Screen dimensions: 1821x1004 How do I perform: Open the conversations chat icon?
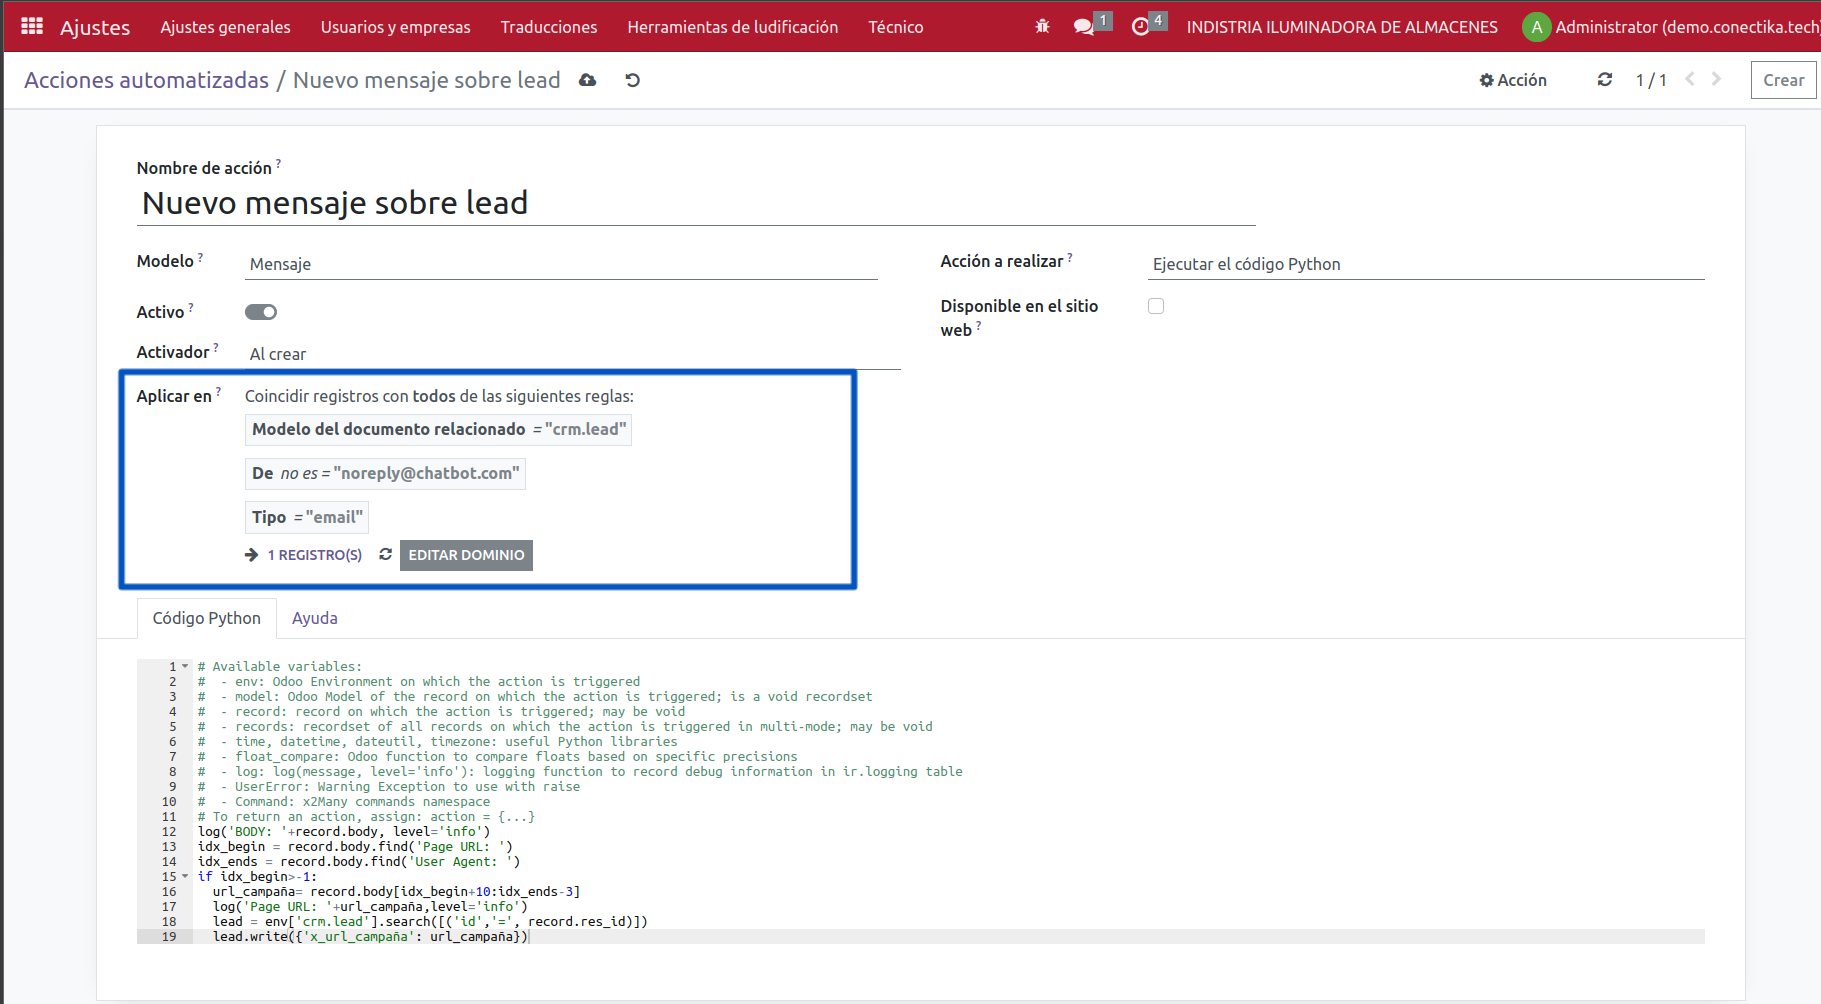pyautogui.click(x=1083, y=27)
